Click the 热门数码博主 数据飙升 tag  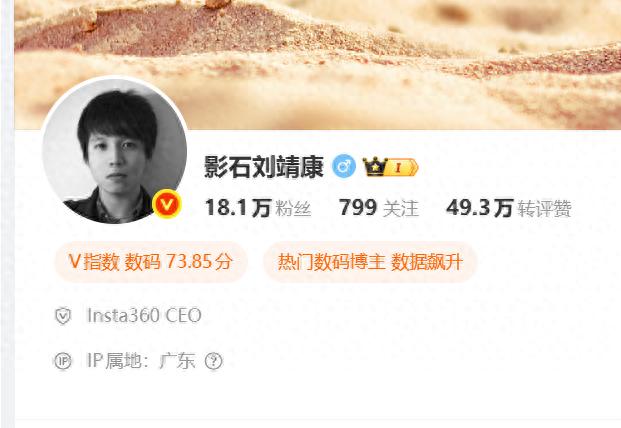(370, 262)
